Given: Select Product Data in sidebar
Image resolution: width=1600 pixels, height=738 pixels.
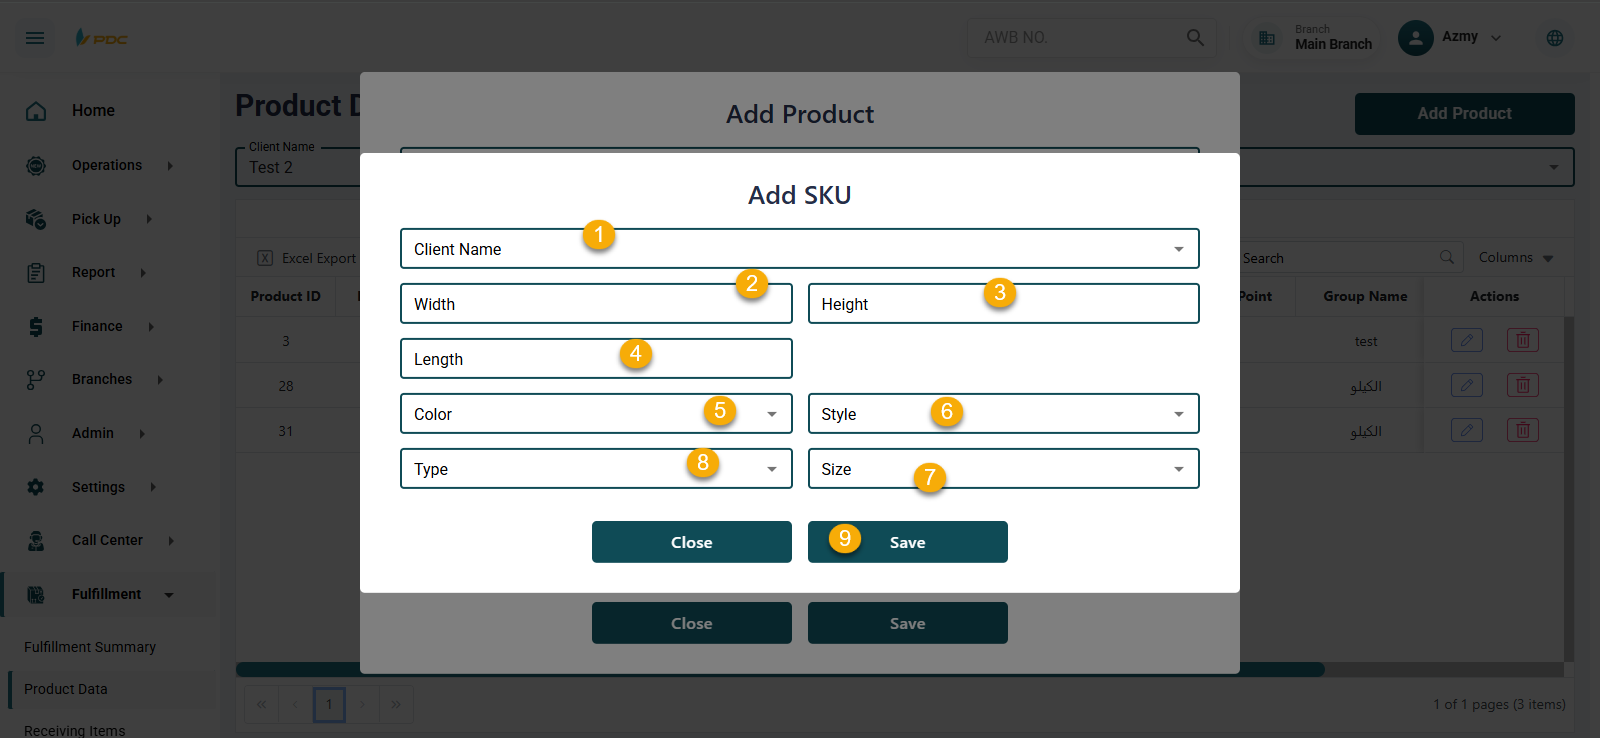Looking at the screenshot, I should [66, 689].
